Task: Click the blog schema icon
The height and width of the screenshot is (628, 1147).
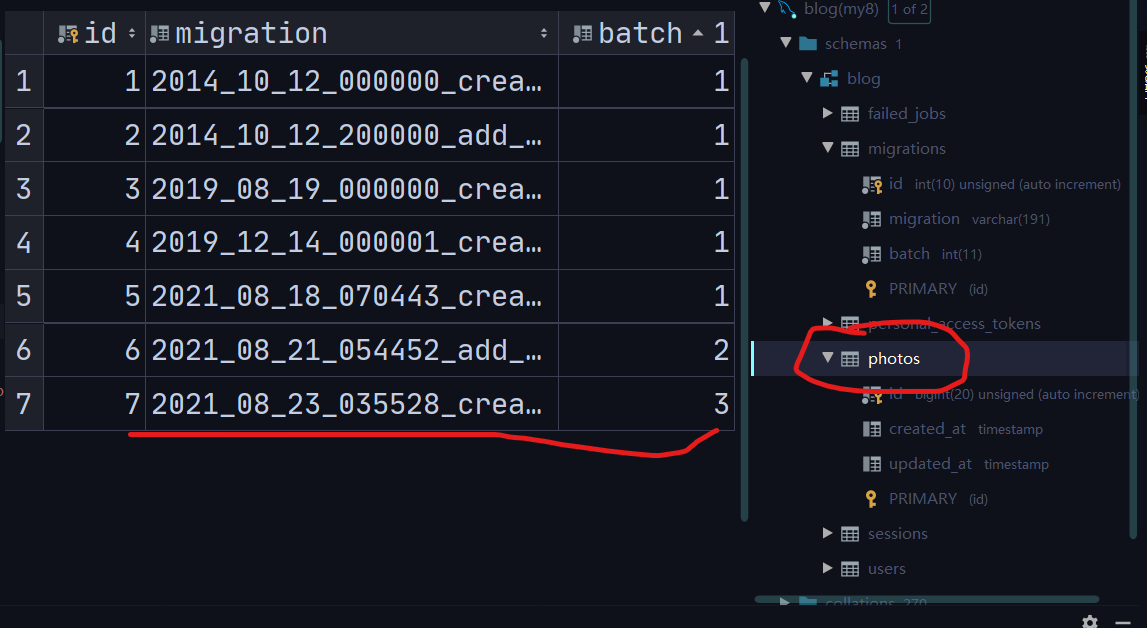Action: 829,79
